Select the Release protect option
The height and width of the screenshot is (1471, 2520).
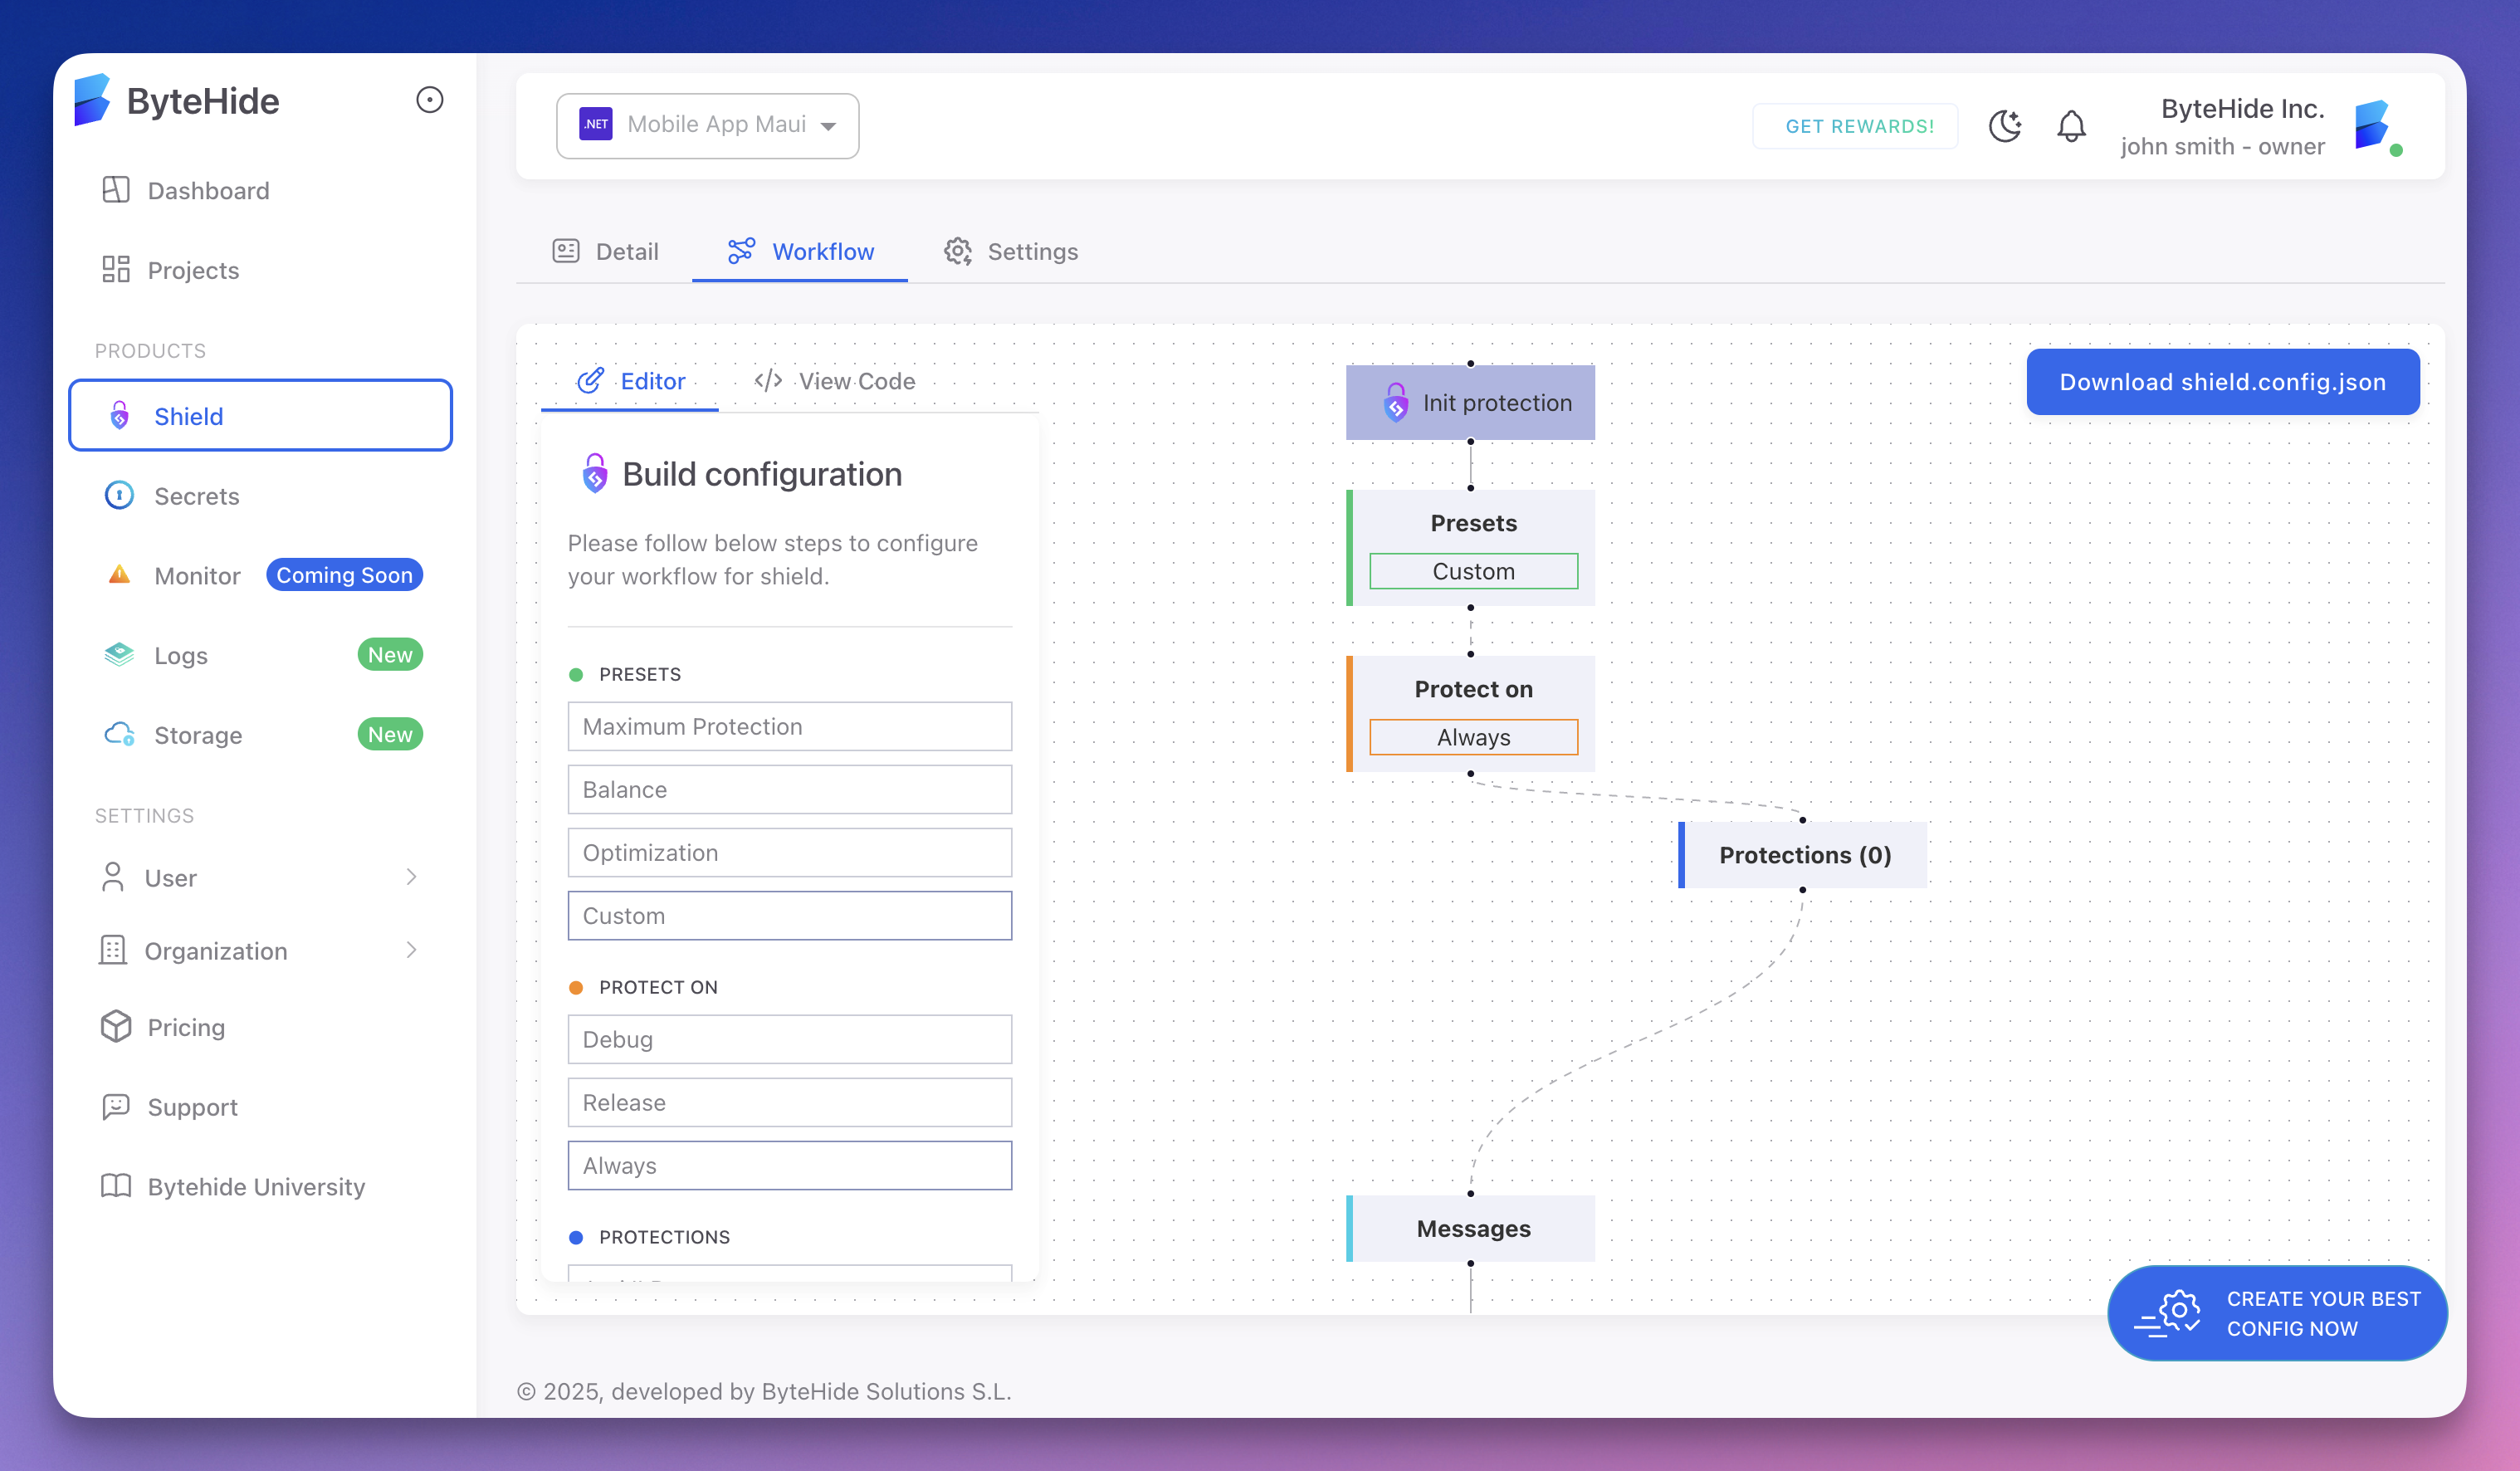pyautogui.click(x=789, y=1102)
